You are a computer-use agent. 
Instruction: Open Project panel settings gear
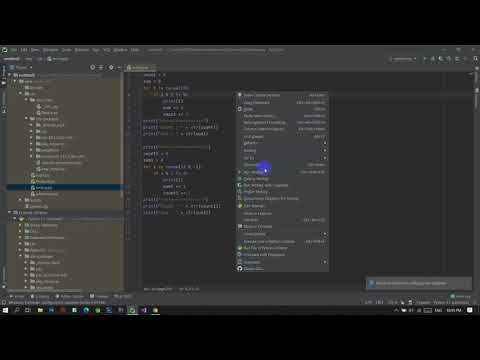[x=111, y=67]
